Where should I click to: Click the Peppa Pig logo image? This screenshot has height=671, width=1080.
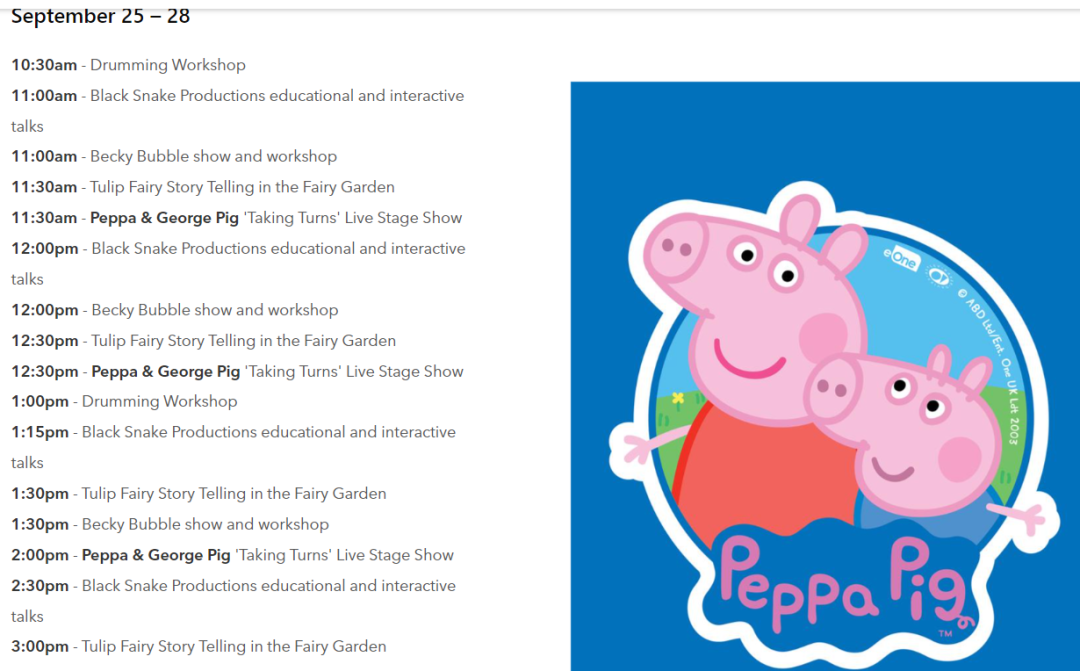825,376
